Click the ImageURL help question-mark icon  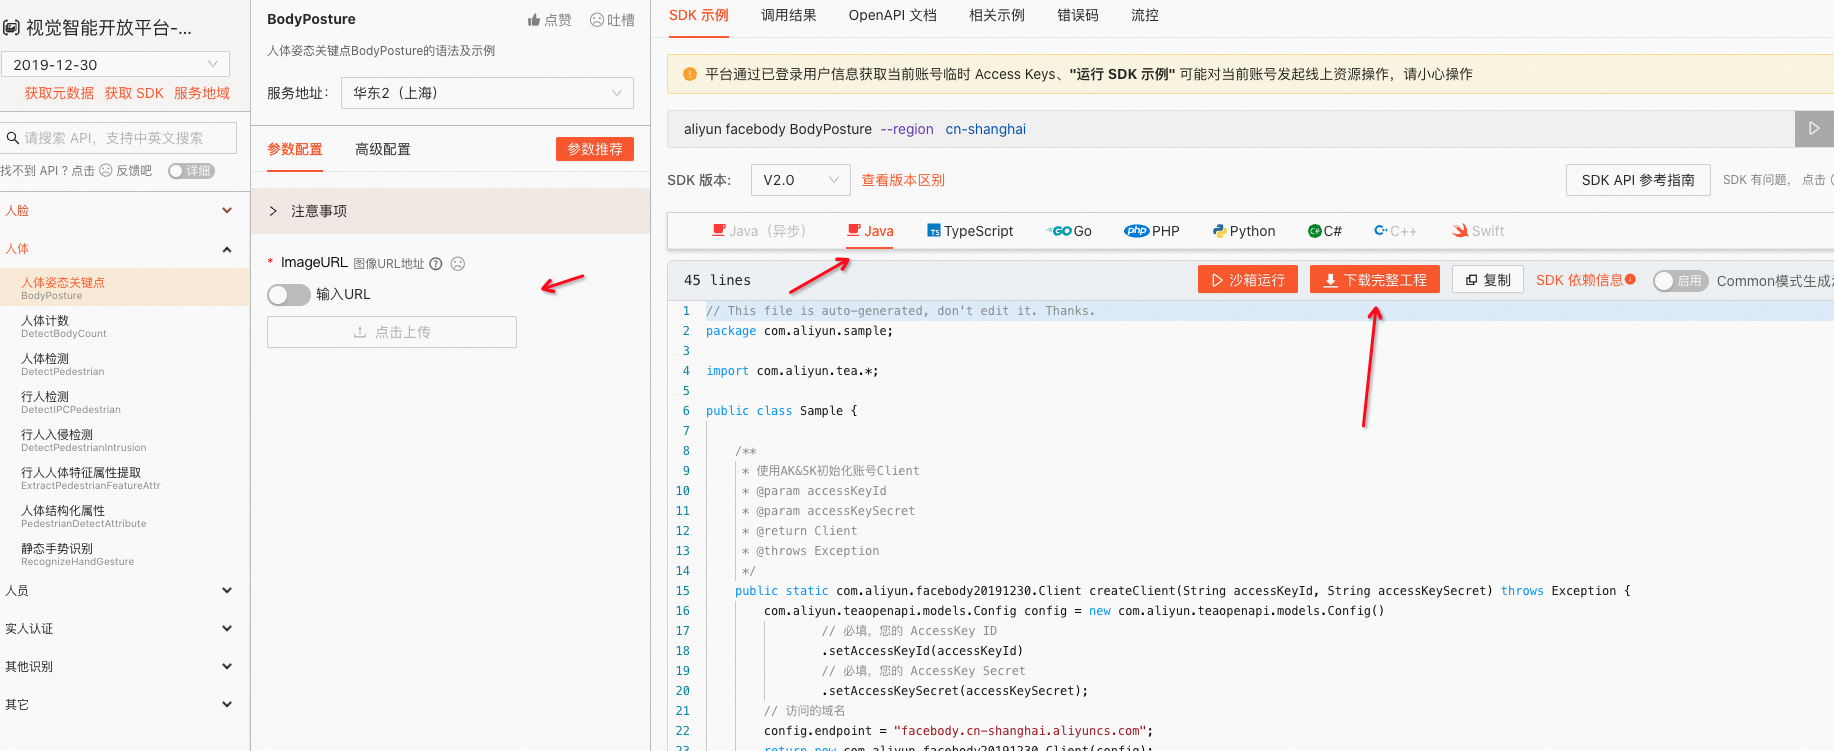coord(436,264)
